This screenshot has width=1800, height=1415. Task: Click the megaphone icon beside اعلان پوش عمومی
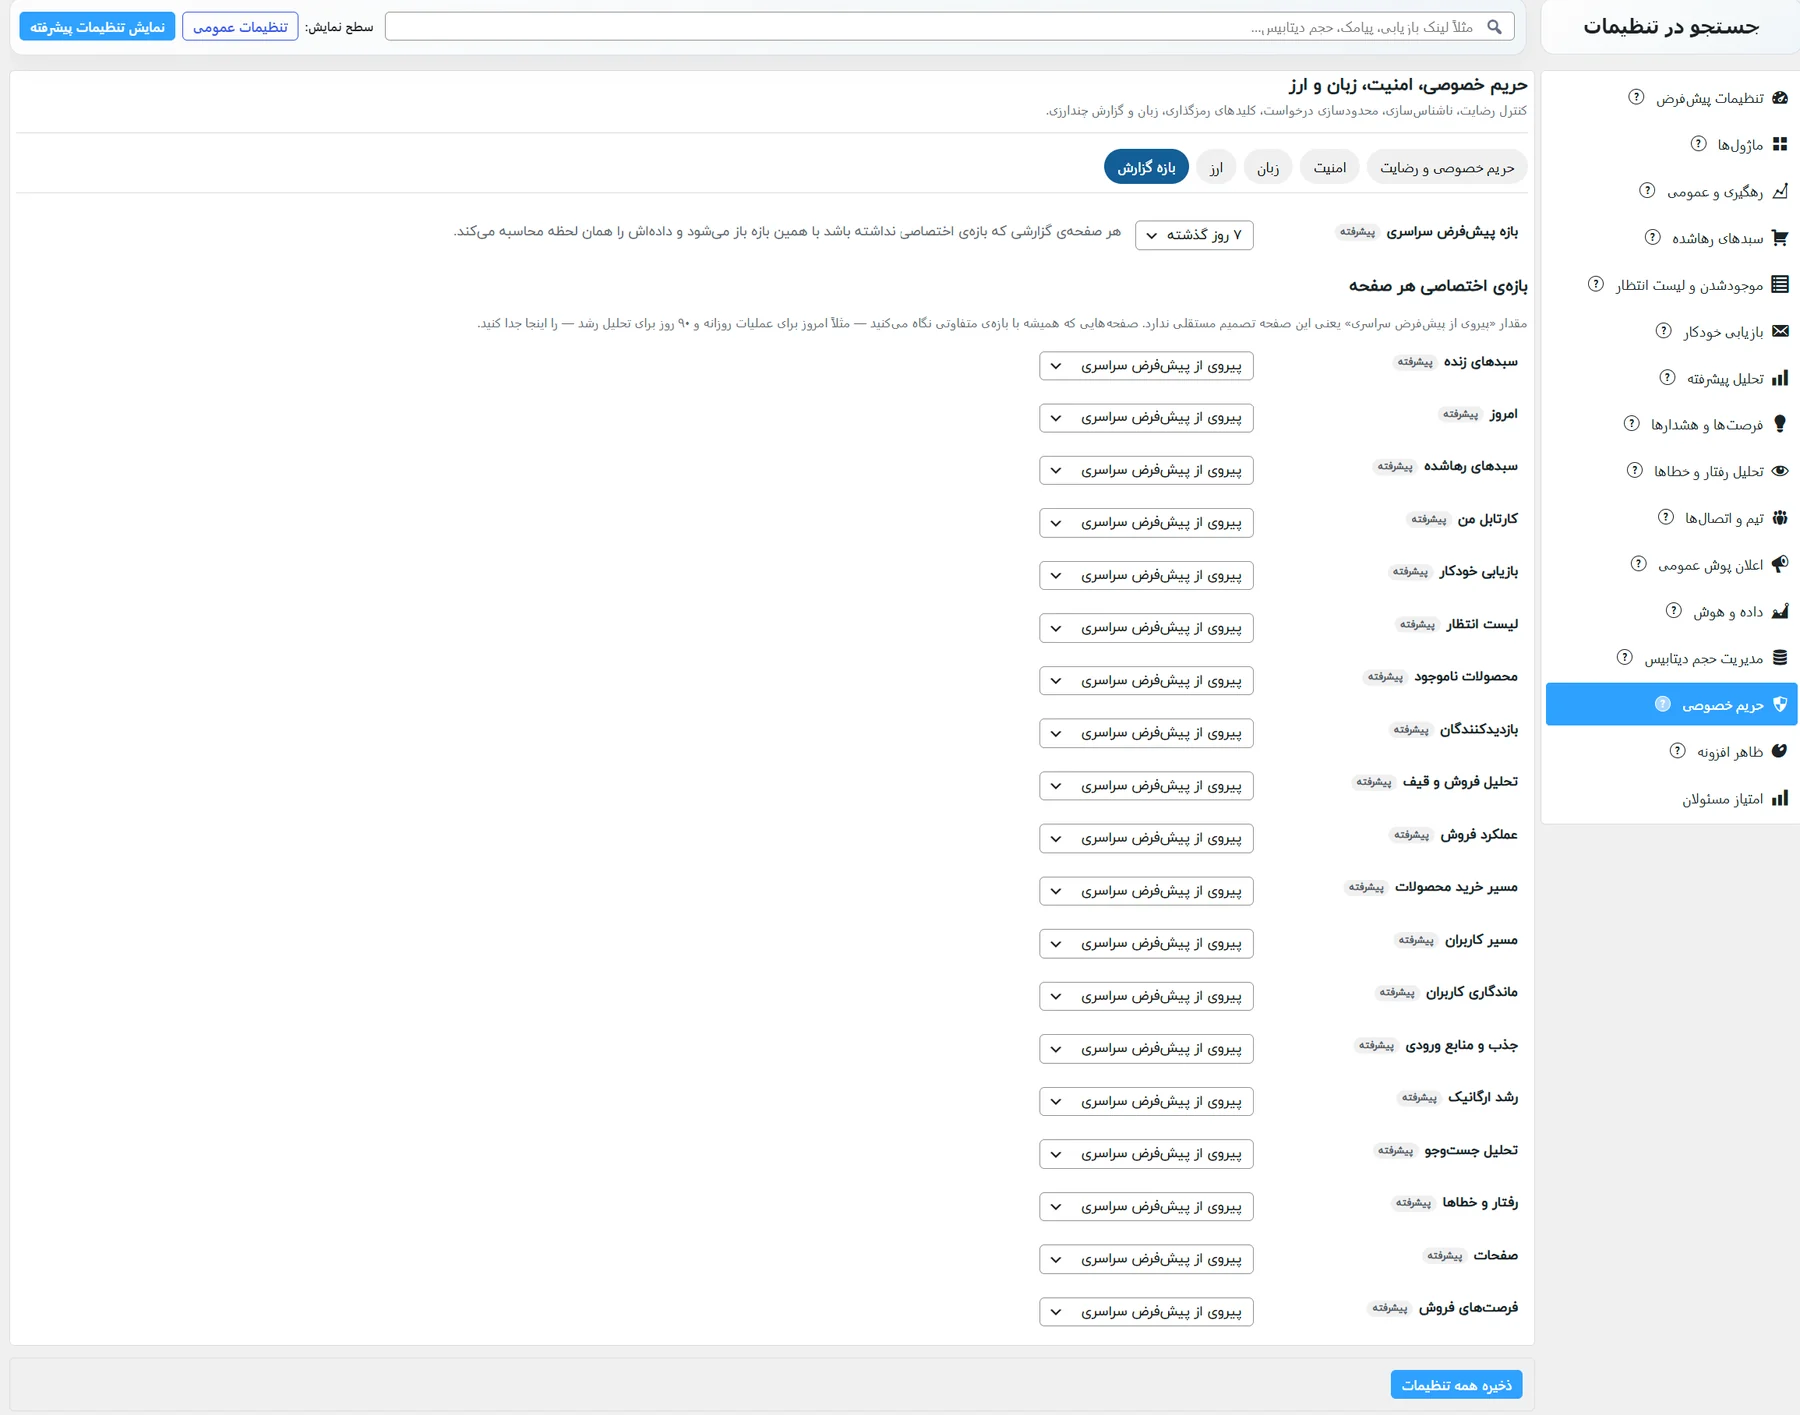1780,564
